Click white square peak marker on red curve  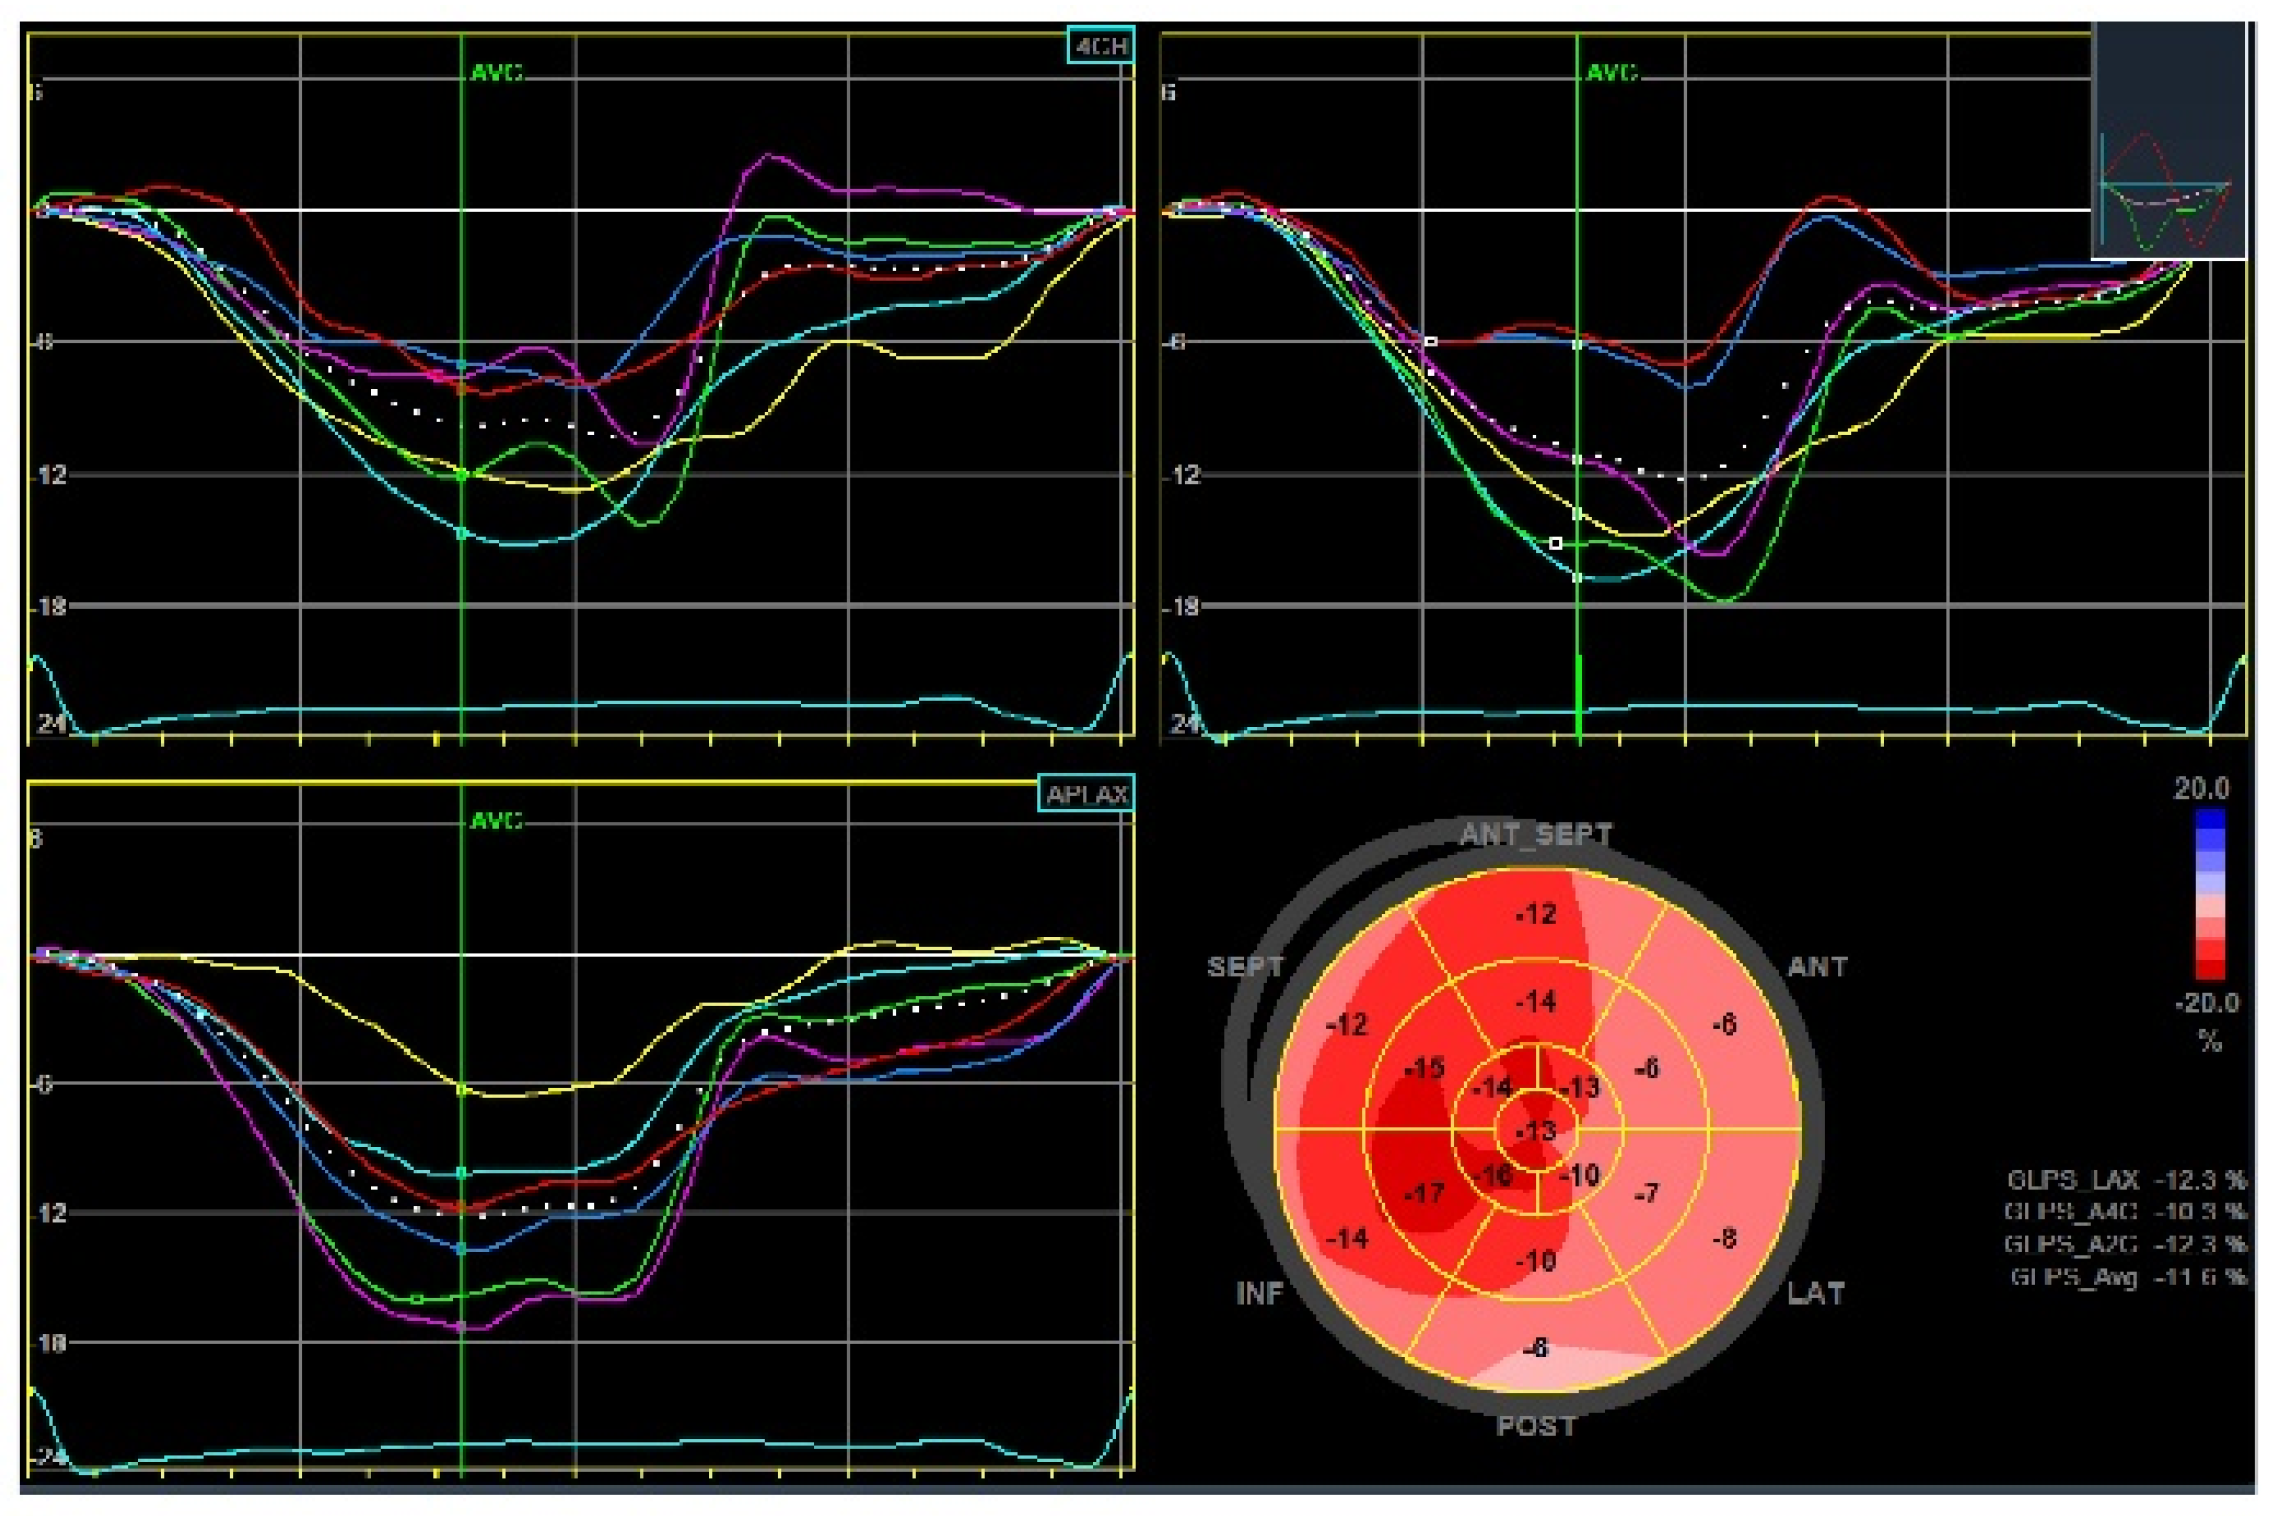click(x=1431, y=342)
